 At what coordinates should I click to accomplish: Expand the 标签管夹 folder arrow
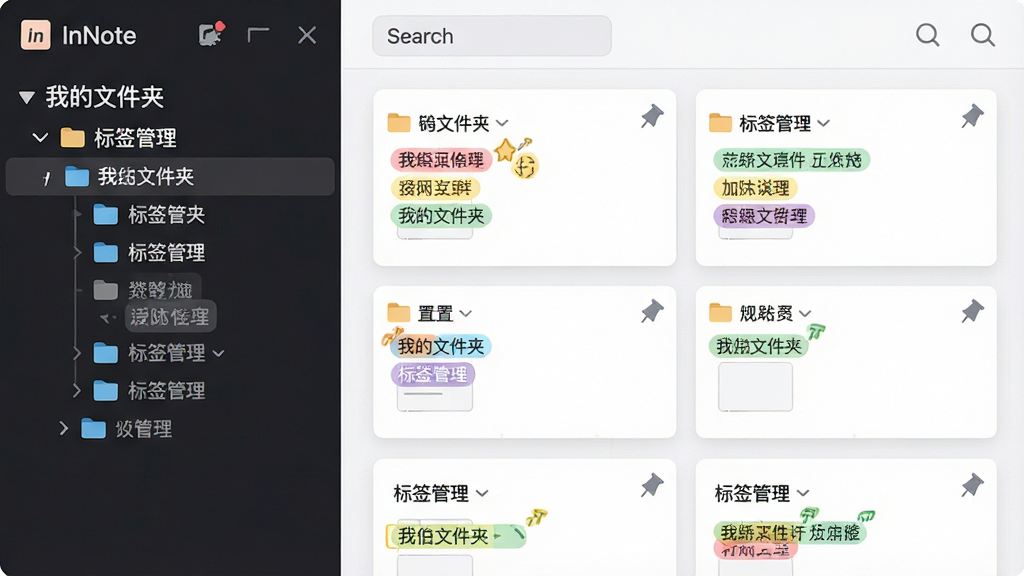point(77,214)
